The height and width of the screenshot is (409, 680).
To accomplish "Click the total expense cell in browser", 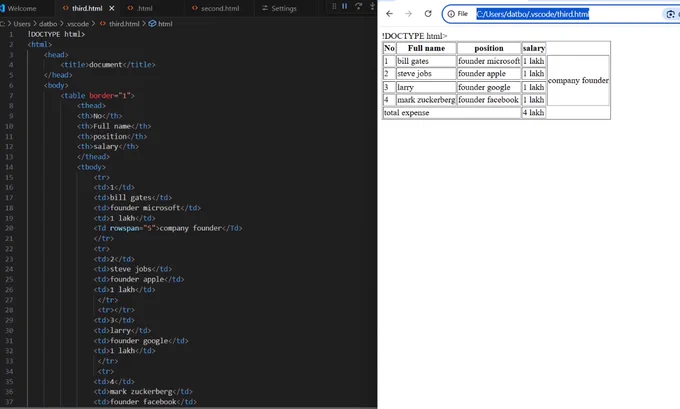I will 452,113.
